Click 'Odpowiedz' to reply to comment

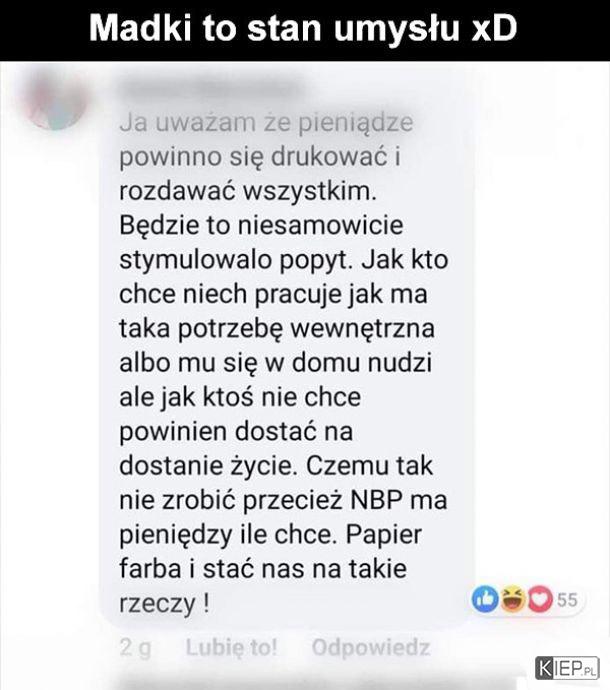tap(371, 647)
